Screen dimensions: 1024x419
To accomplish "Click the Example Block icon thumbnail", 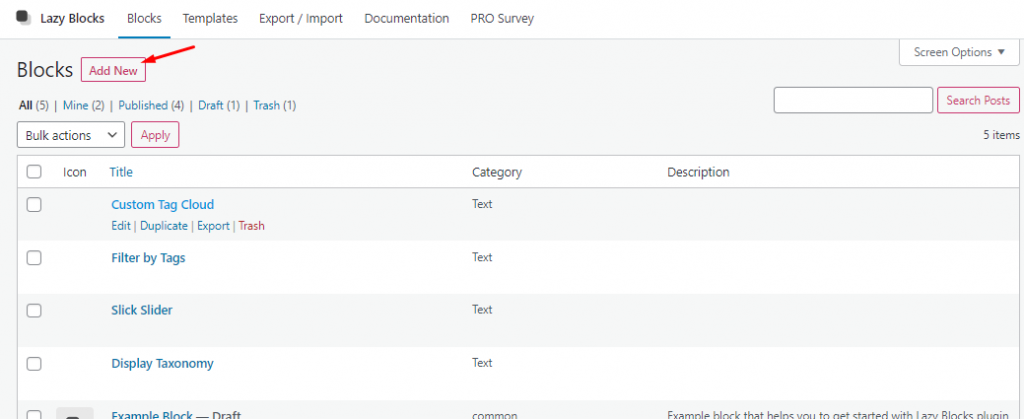I will point(75,413).
